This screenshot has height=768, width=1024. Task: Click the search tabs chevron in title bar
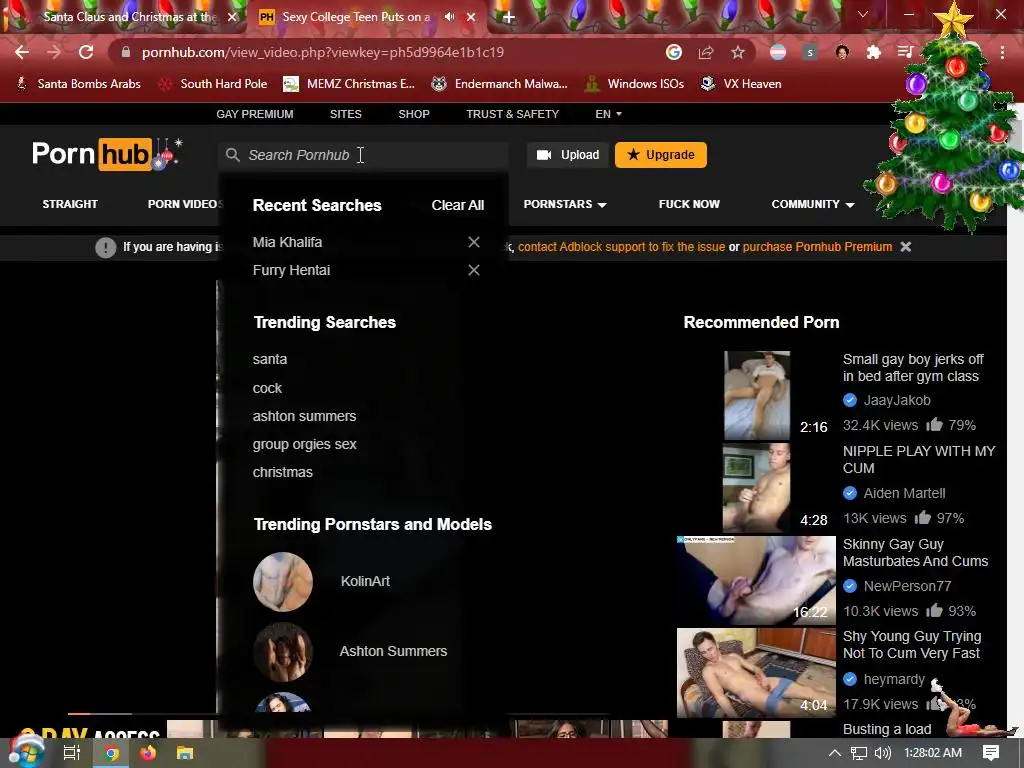(x=863, y=14)
